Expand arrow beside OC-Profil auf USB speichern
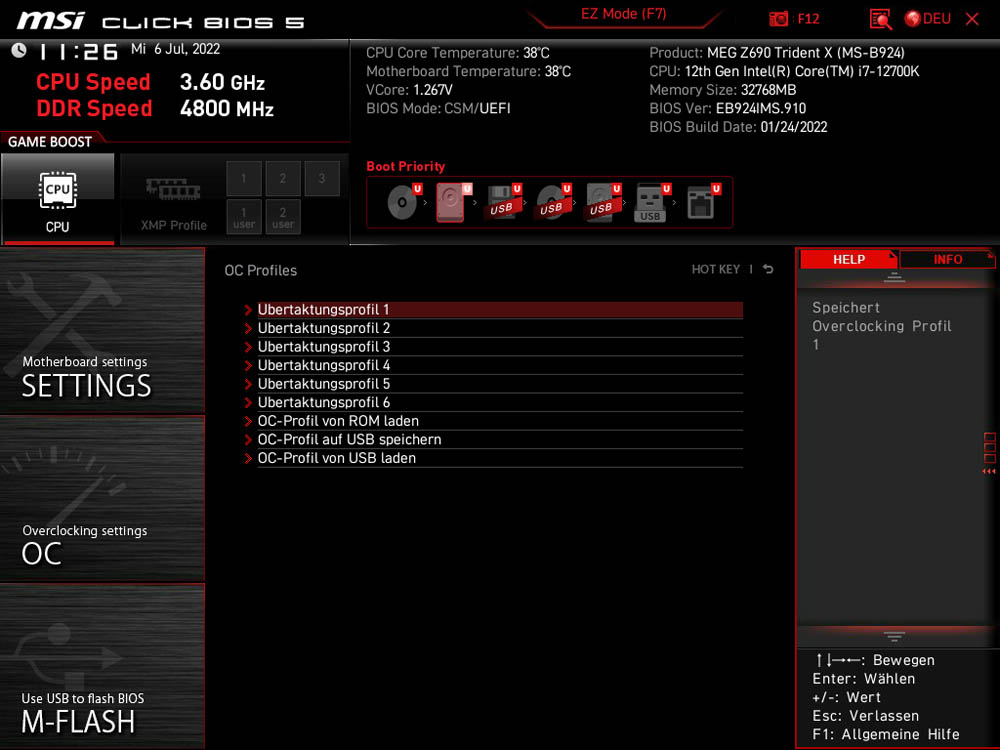This screenshot has height=750, width=1000. (x=248, y=439)
